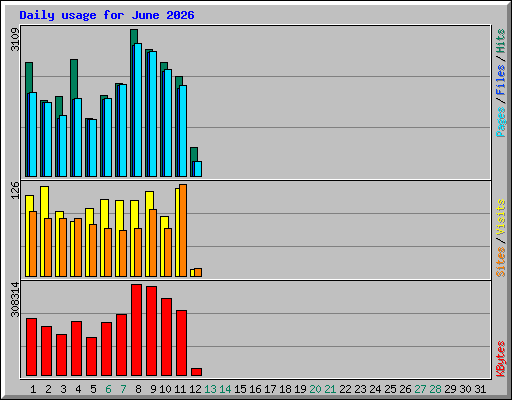Click the red KBytes bar for day 8
This screenshot has height=400, width=512.
click(x=137, y=330)
